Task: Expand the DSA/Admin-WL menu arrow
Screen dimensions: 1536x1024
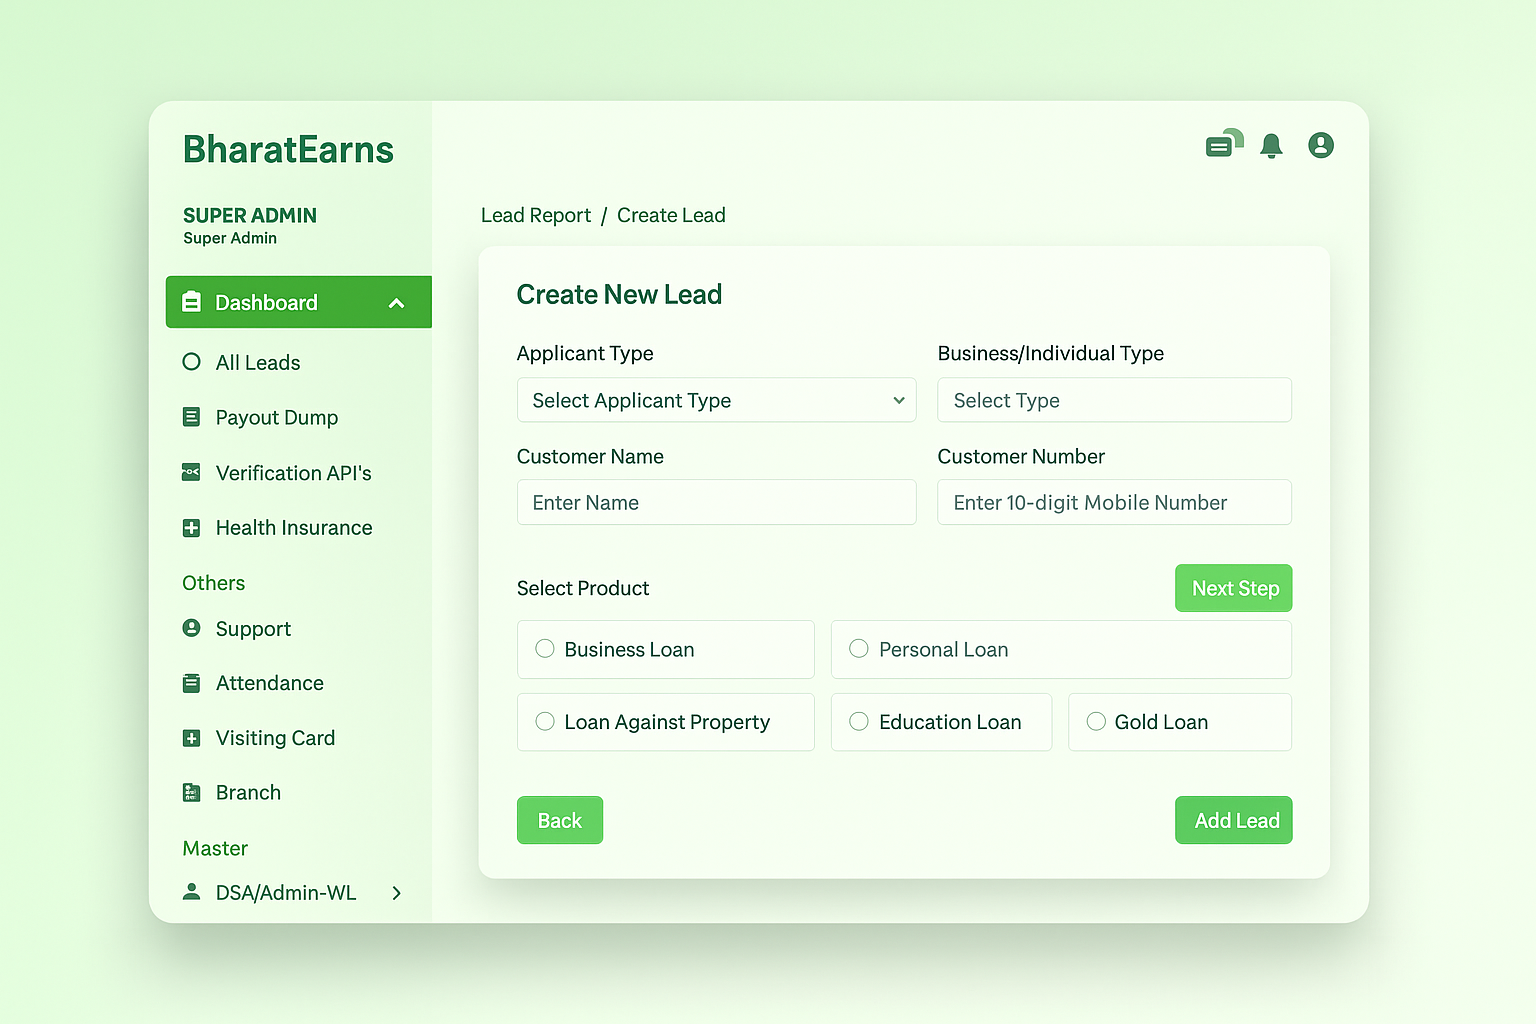Action: (x=396, y=893)
